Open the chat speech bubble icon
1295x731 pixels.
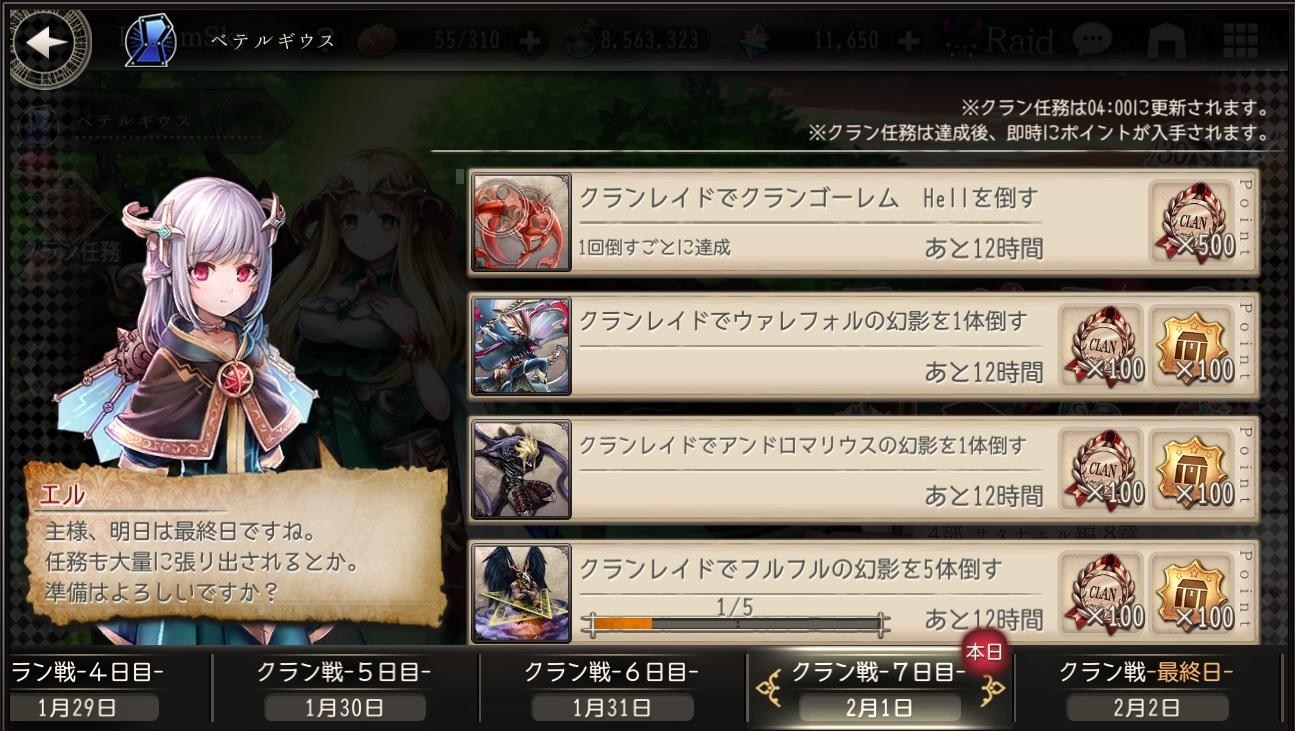pyautogui.click(x=1091, y=41)
